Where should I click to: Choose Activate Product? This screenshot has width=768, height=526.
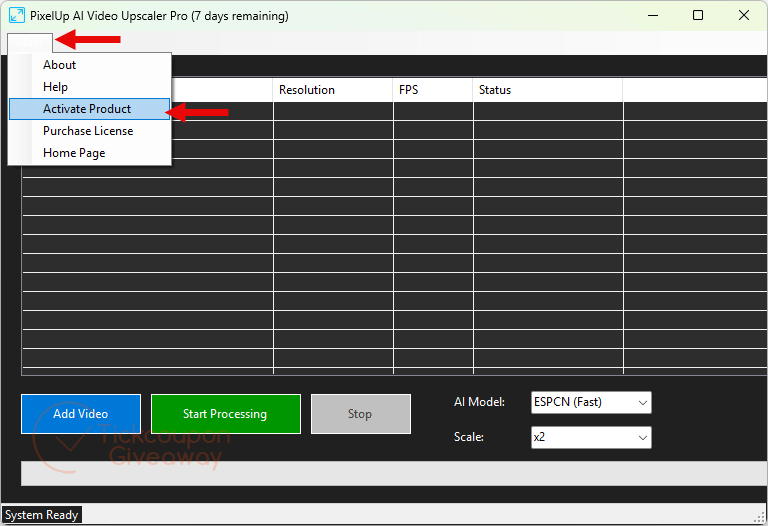point(90,109)
